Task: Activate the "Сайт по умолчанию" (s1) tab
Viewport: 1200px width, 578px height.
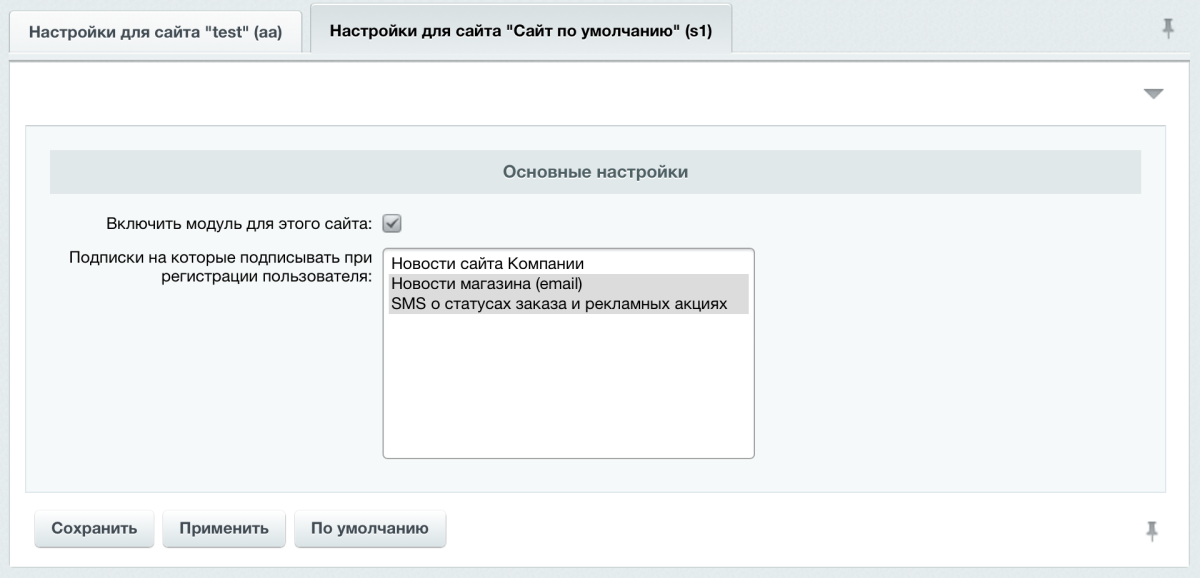Action: (525, 31)
